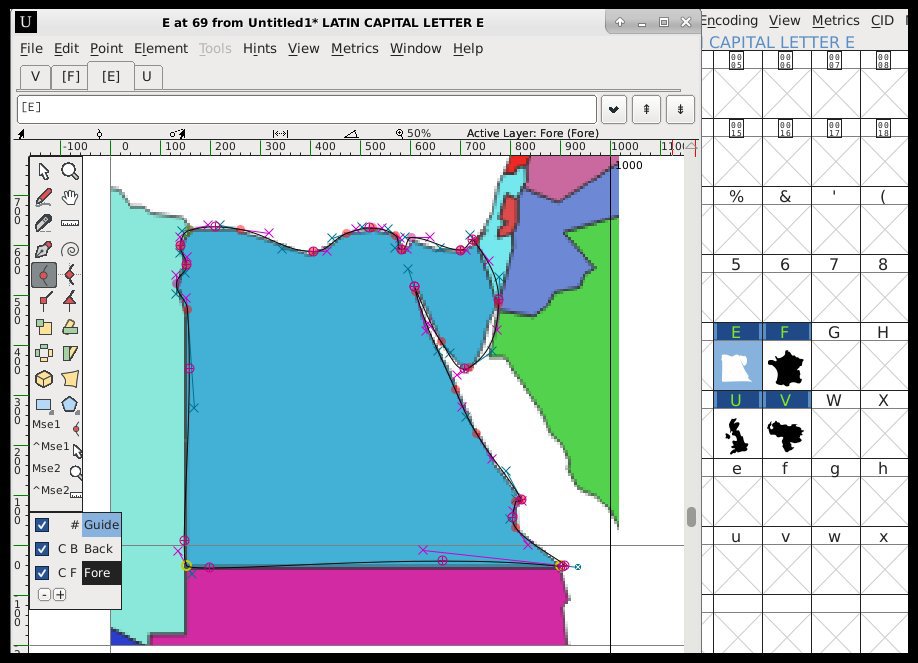Toggle Back layer visibility checkbox
918x663 pixels.
click(x=42, y=549)
